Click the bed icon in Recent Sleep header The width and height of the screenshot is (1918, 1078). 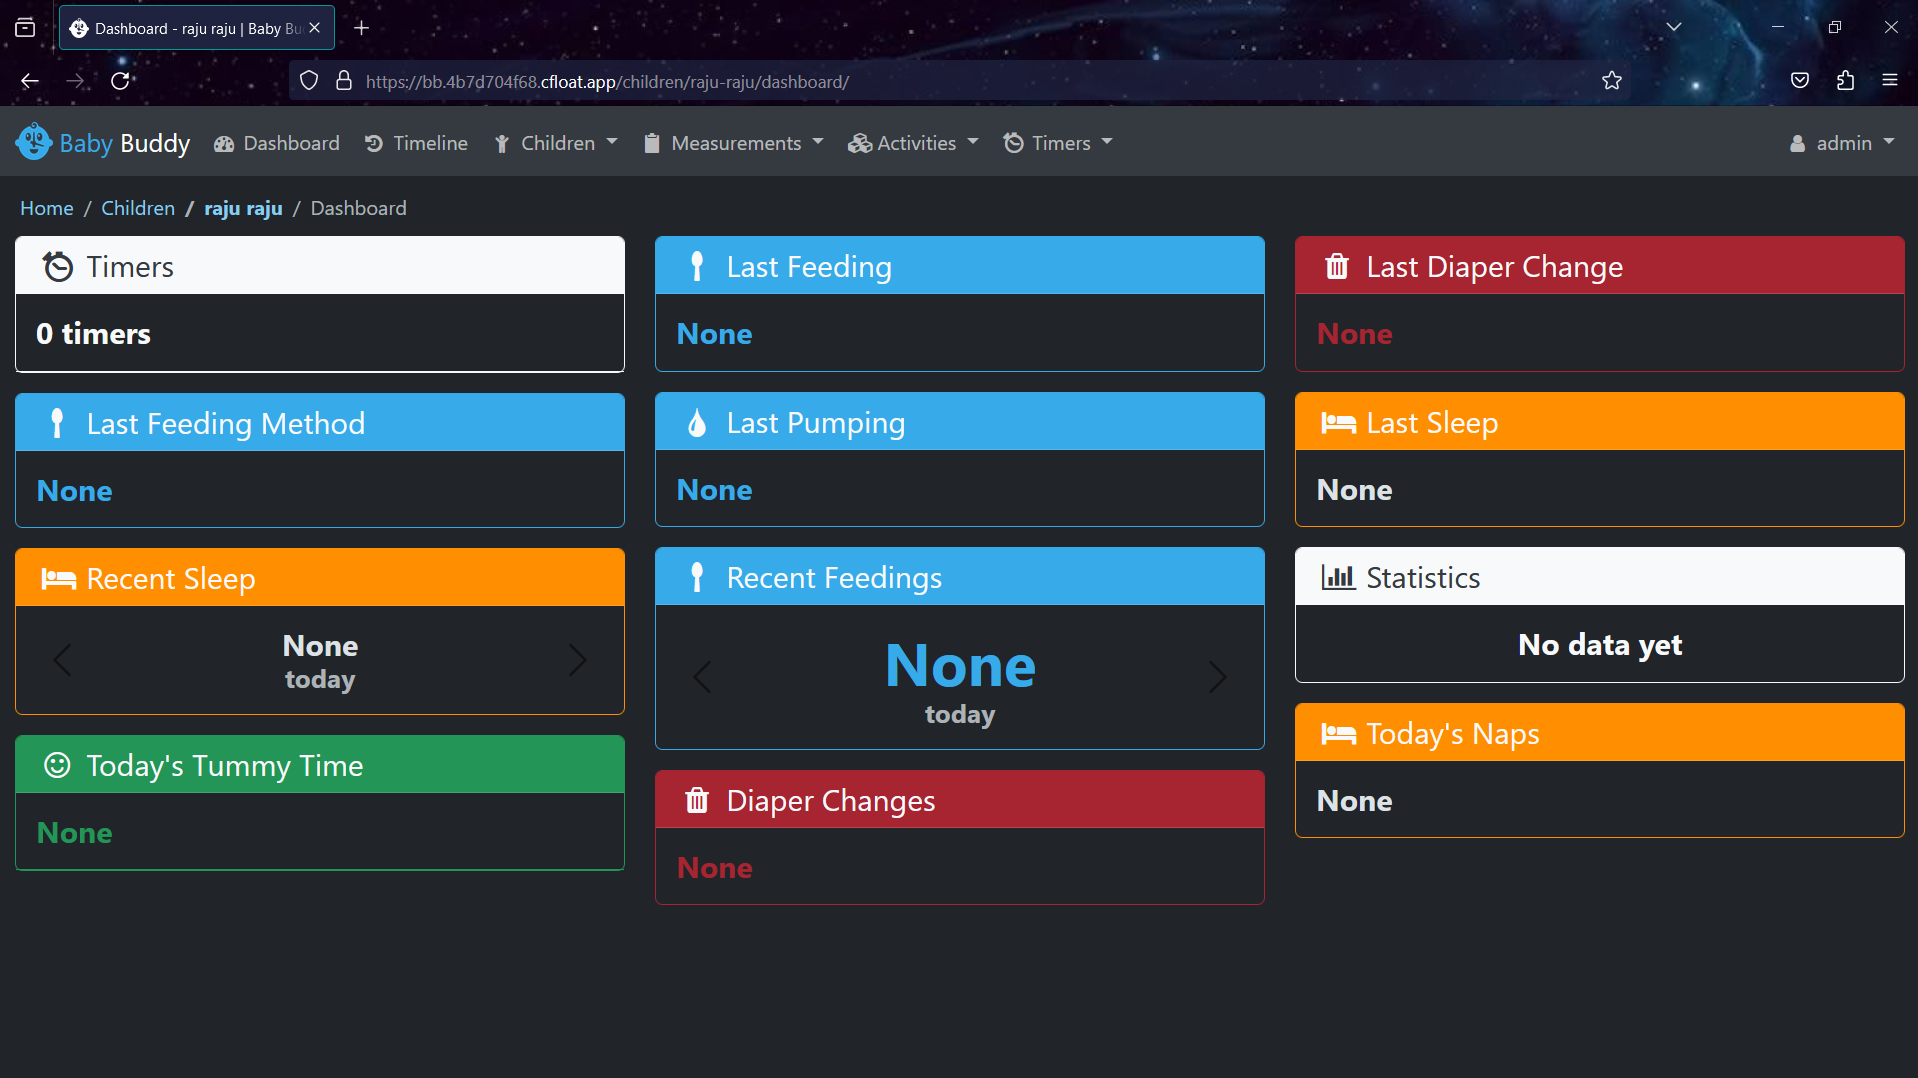tap(58, 579)
